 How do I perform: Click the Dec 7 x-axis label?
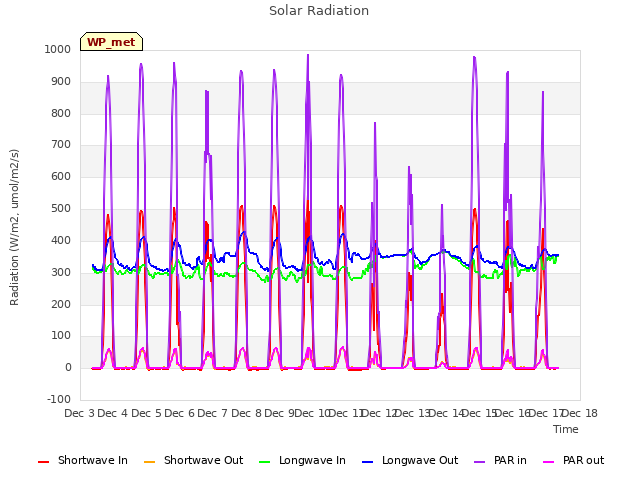click(212, 413)
